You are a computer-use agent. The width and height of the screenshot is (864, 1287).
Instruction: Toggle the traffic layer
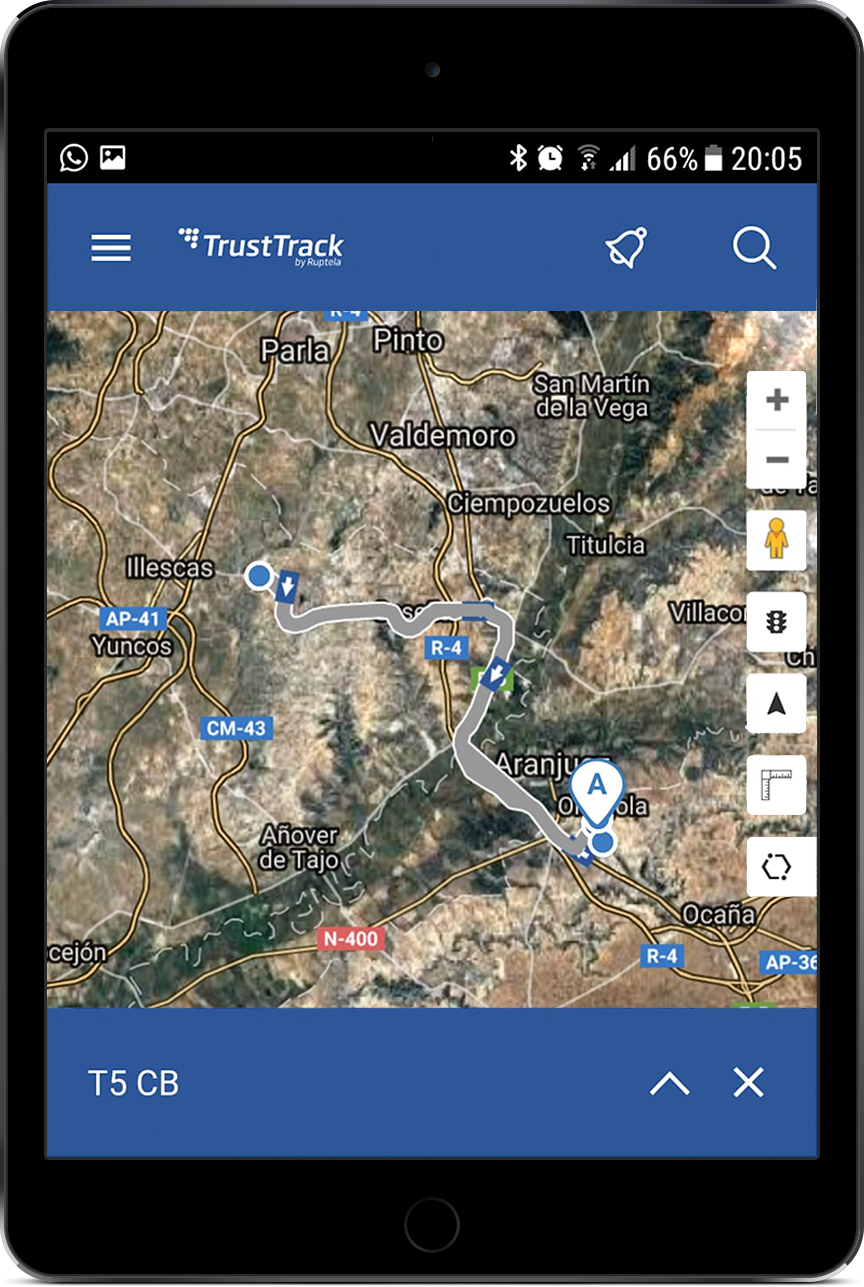[776, 622]
